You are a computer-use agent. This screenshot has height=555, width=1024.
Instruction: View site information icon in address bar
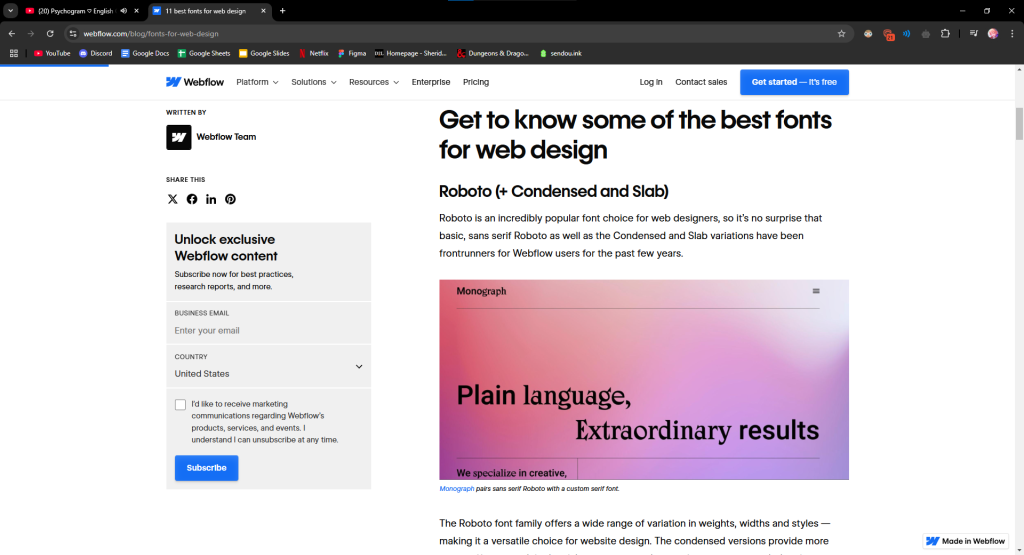point(73,33)
